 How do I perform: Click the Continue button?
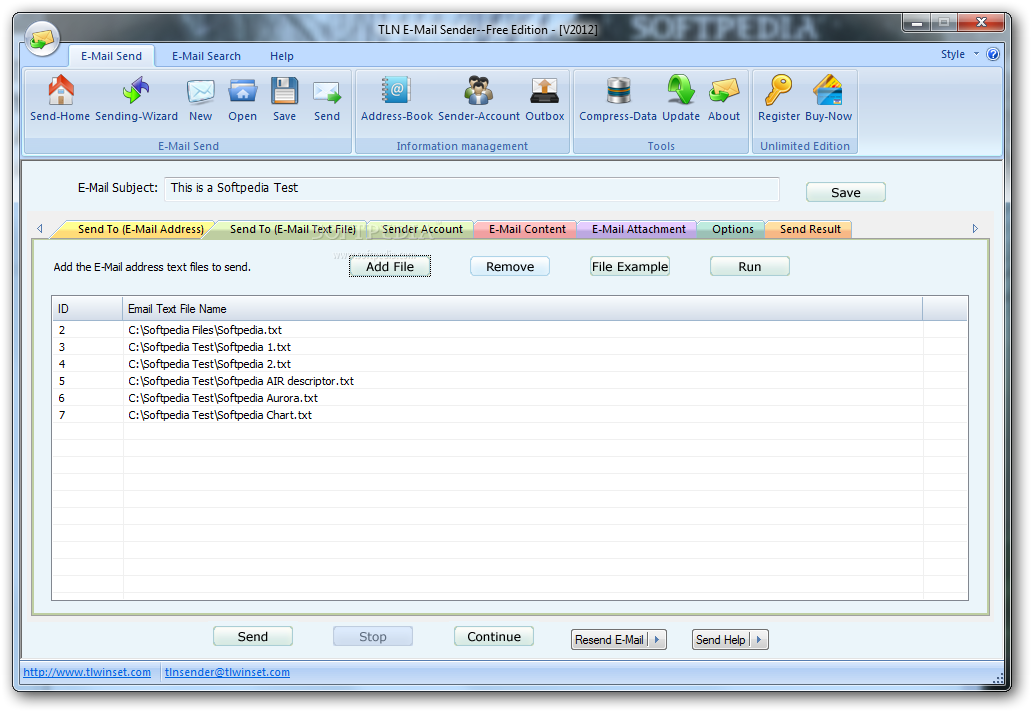coord(494,636)
